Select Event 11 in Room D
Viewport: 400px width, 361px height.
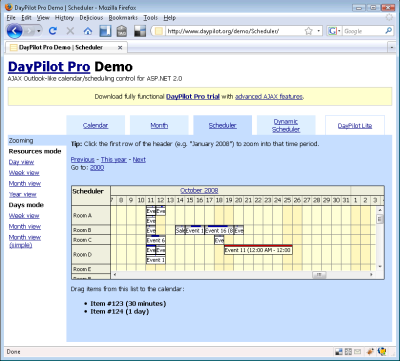(x=258, y=250)
